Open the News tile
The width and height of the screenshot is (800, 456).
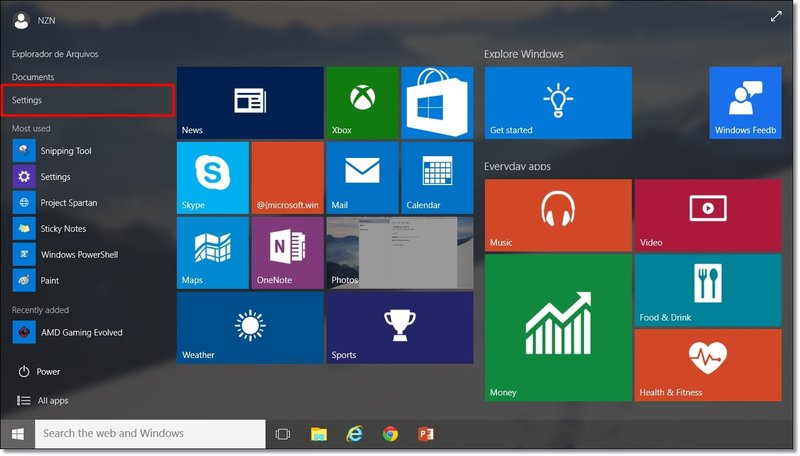coord(250,103)
